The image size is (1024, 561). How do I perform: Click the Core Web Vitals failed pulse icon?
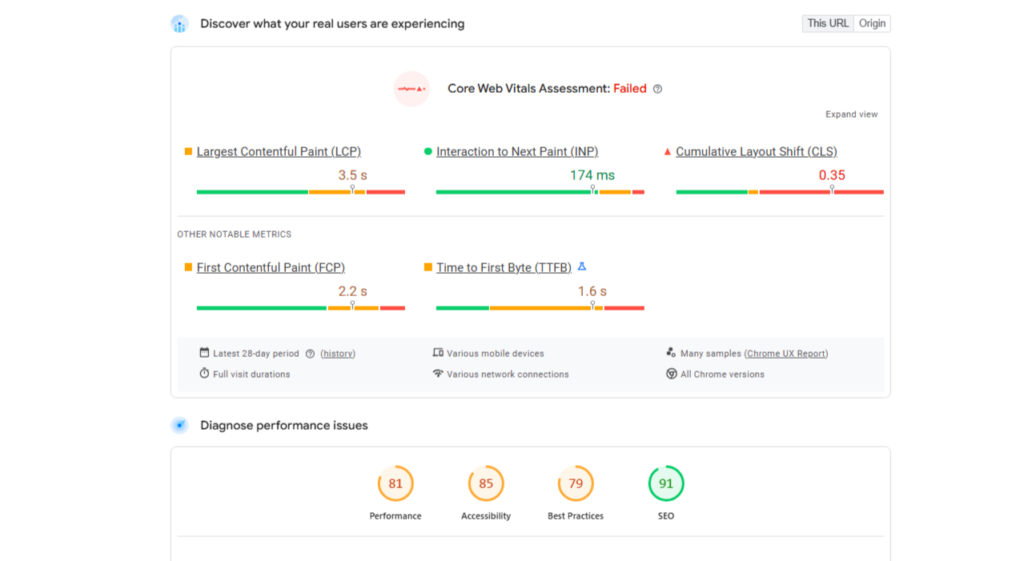411,89
